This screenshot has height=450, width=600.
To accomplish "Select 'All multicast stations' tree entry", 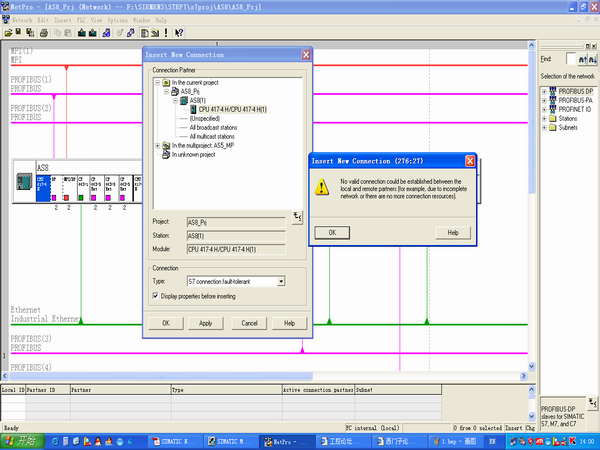I will 212,137.
